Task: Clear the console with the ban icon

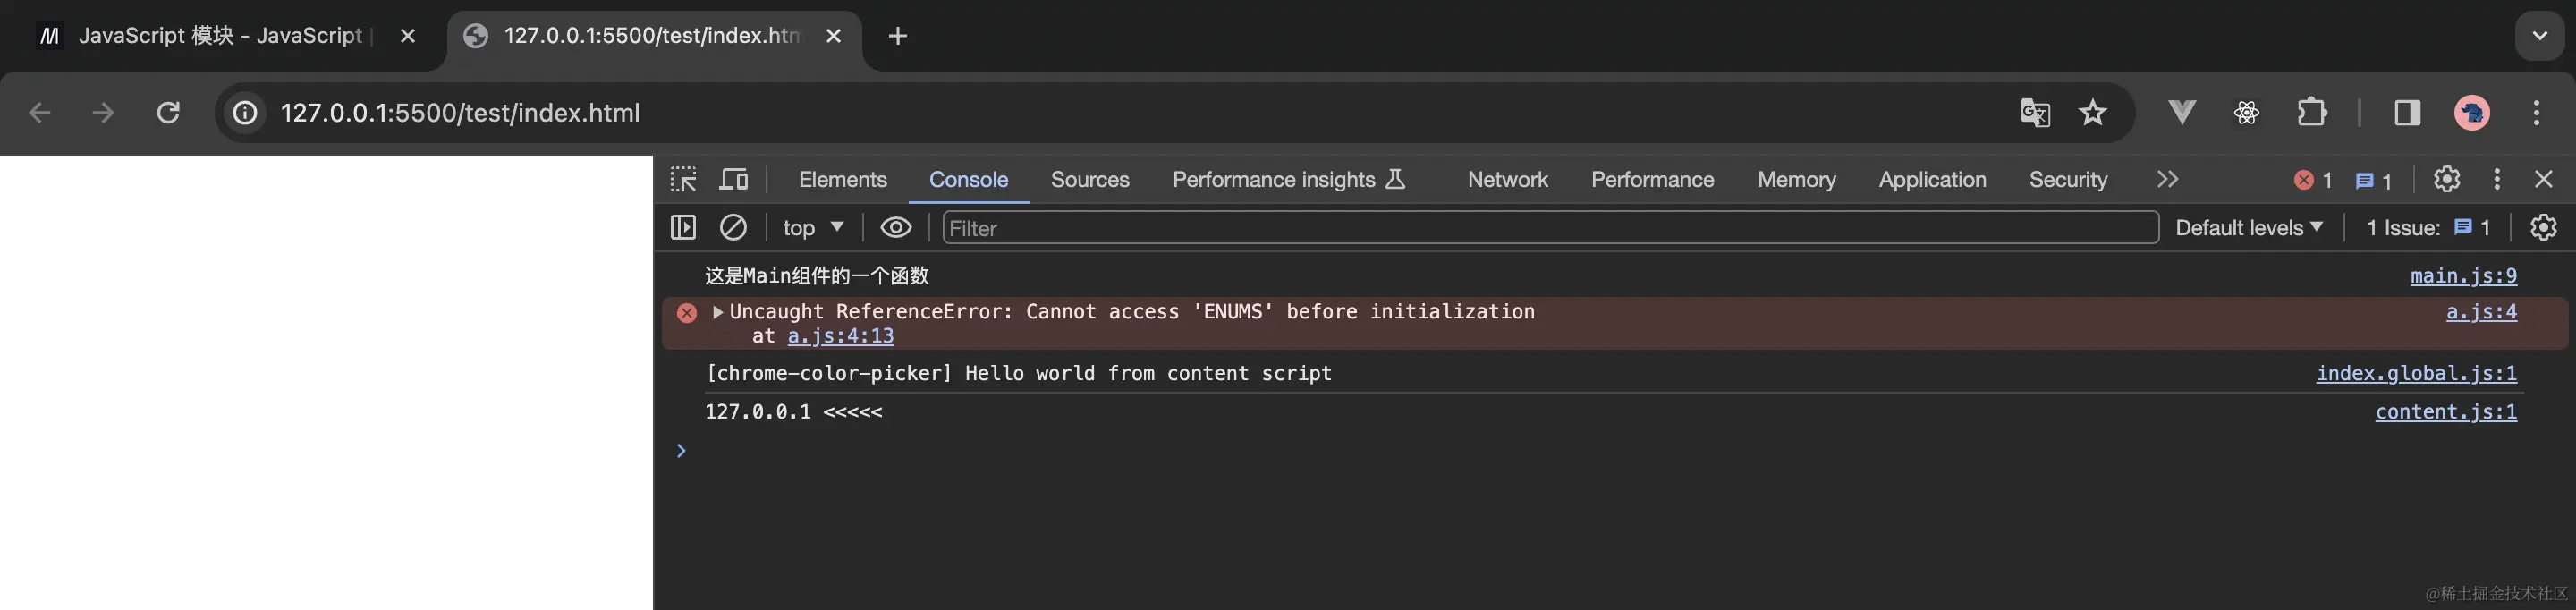Action: [x=733, y=228]
